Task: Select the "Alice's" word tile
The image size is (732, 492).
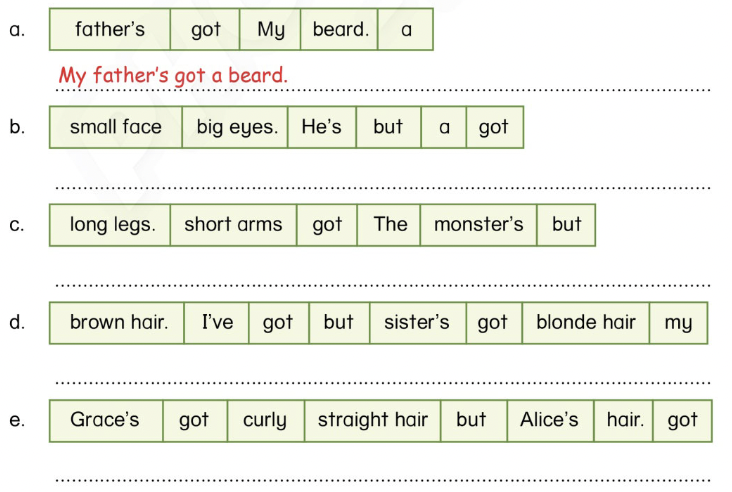Action: pyautogui.click(x=549, y=420)
